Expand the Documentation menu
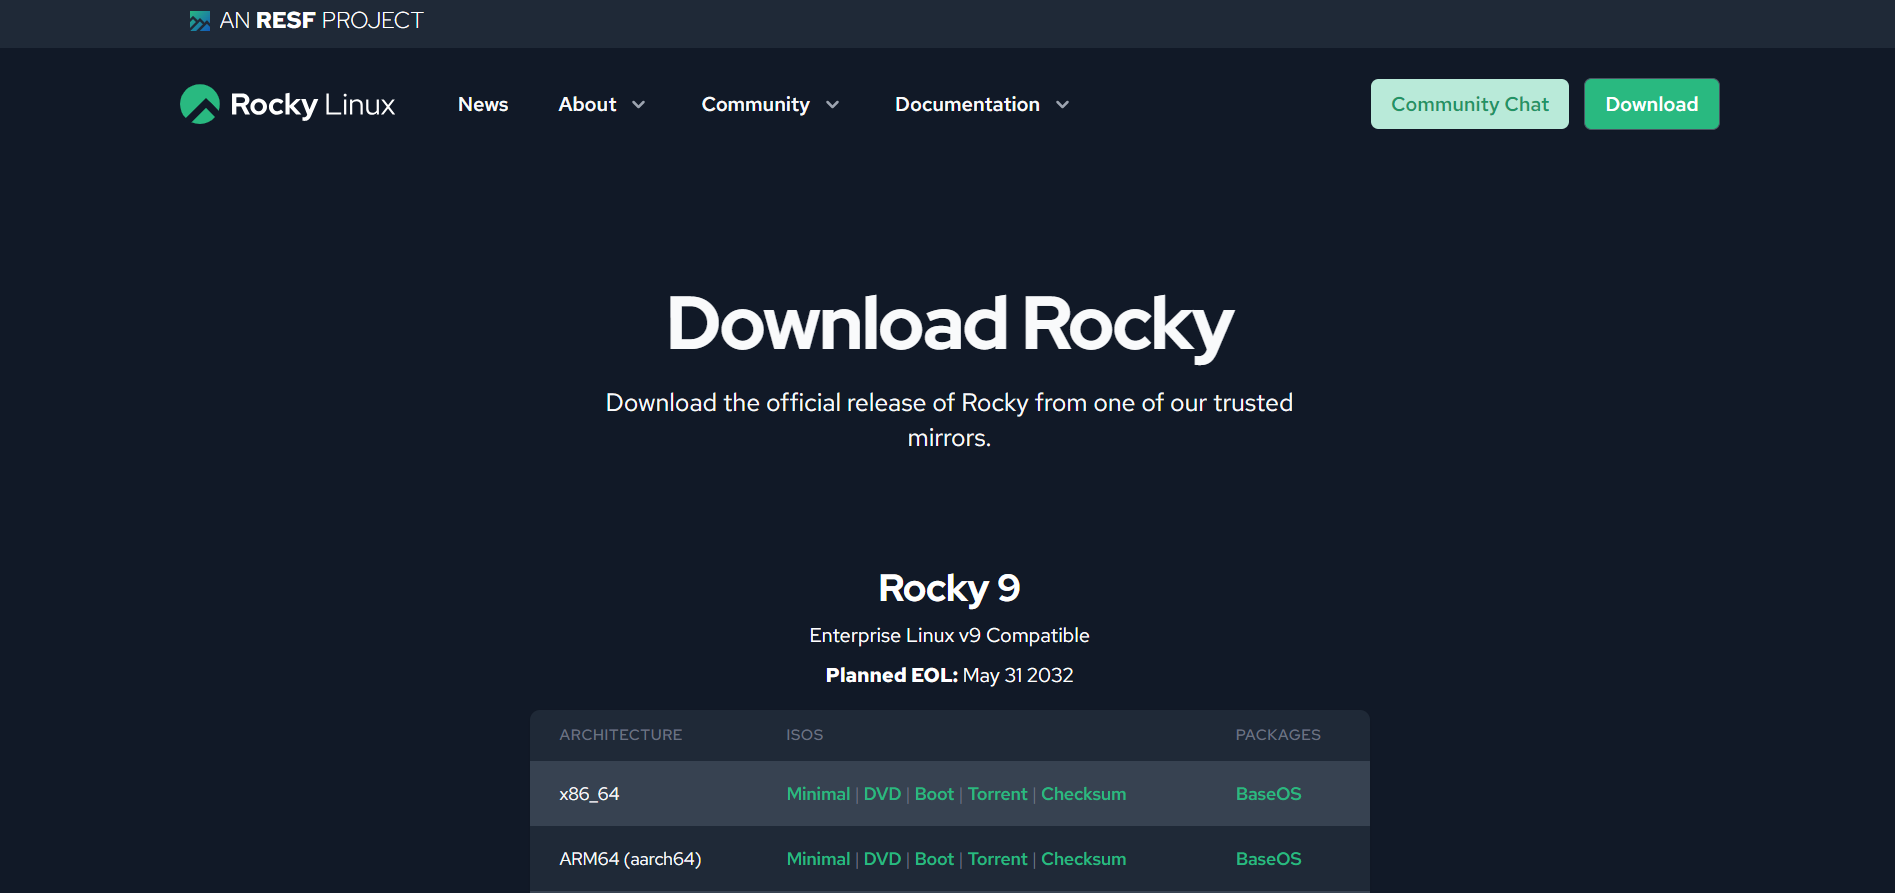The width and height of the screenshot is (1895, 893). click(982, 104)
